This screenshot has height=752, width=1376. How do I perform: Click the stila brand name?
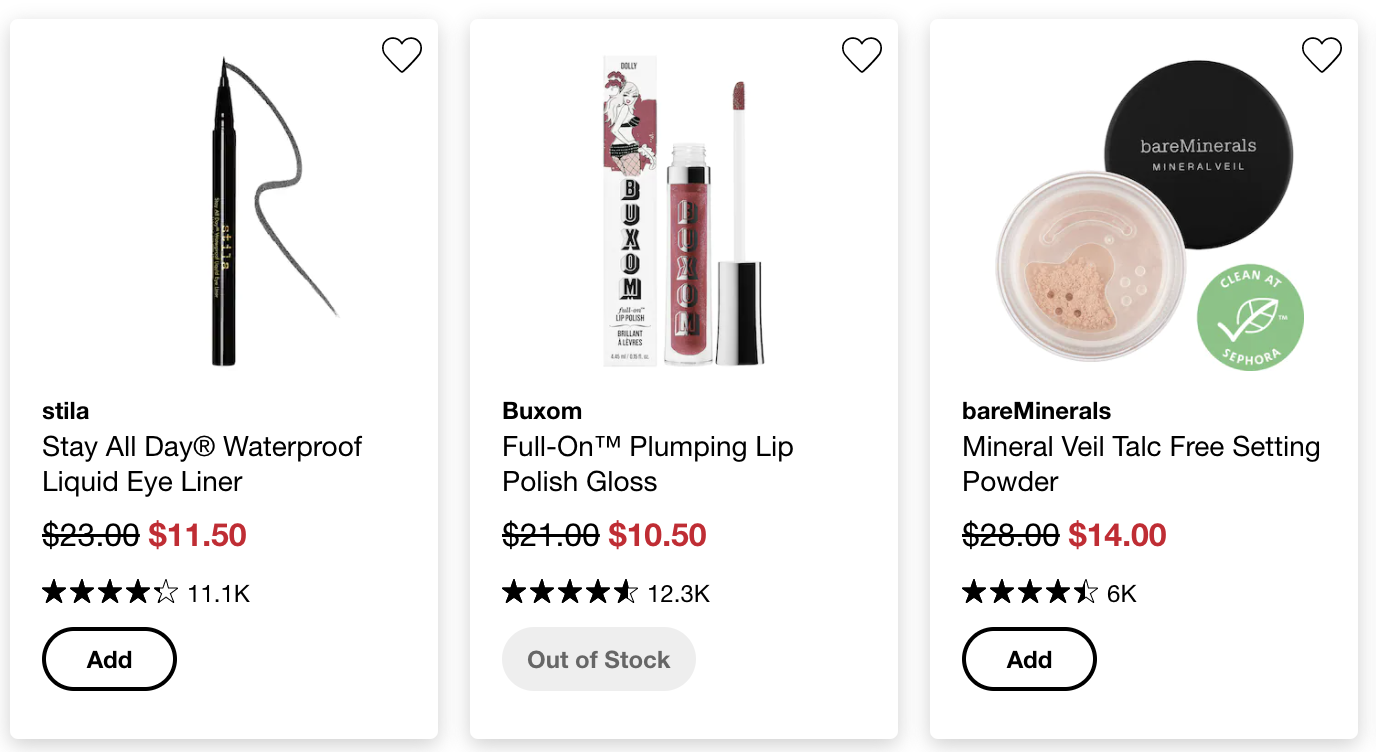(65, 411)
